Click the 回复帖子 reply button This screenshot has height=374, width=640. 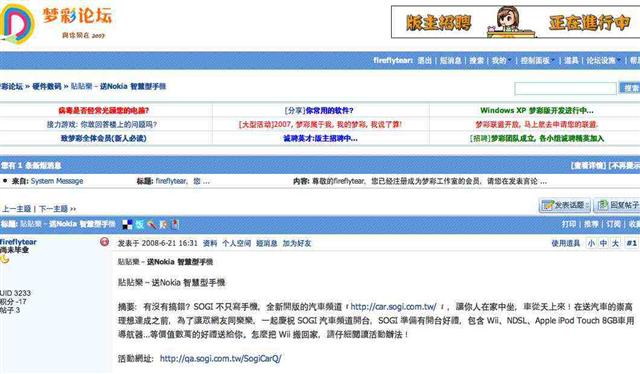click(618, 205)
